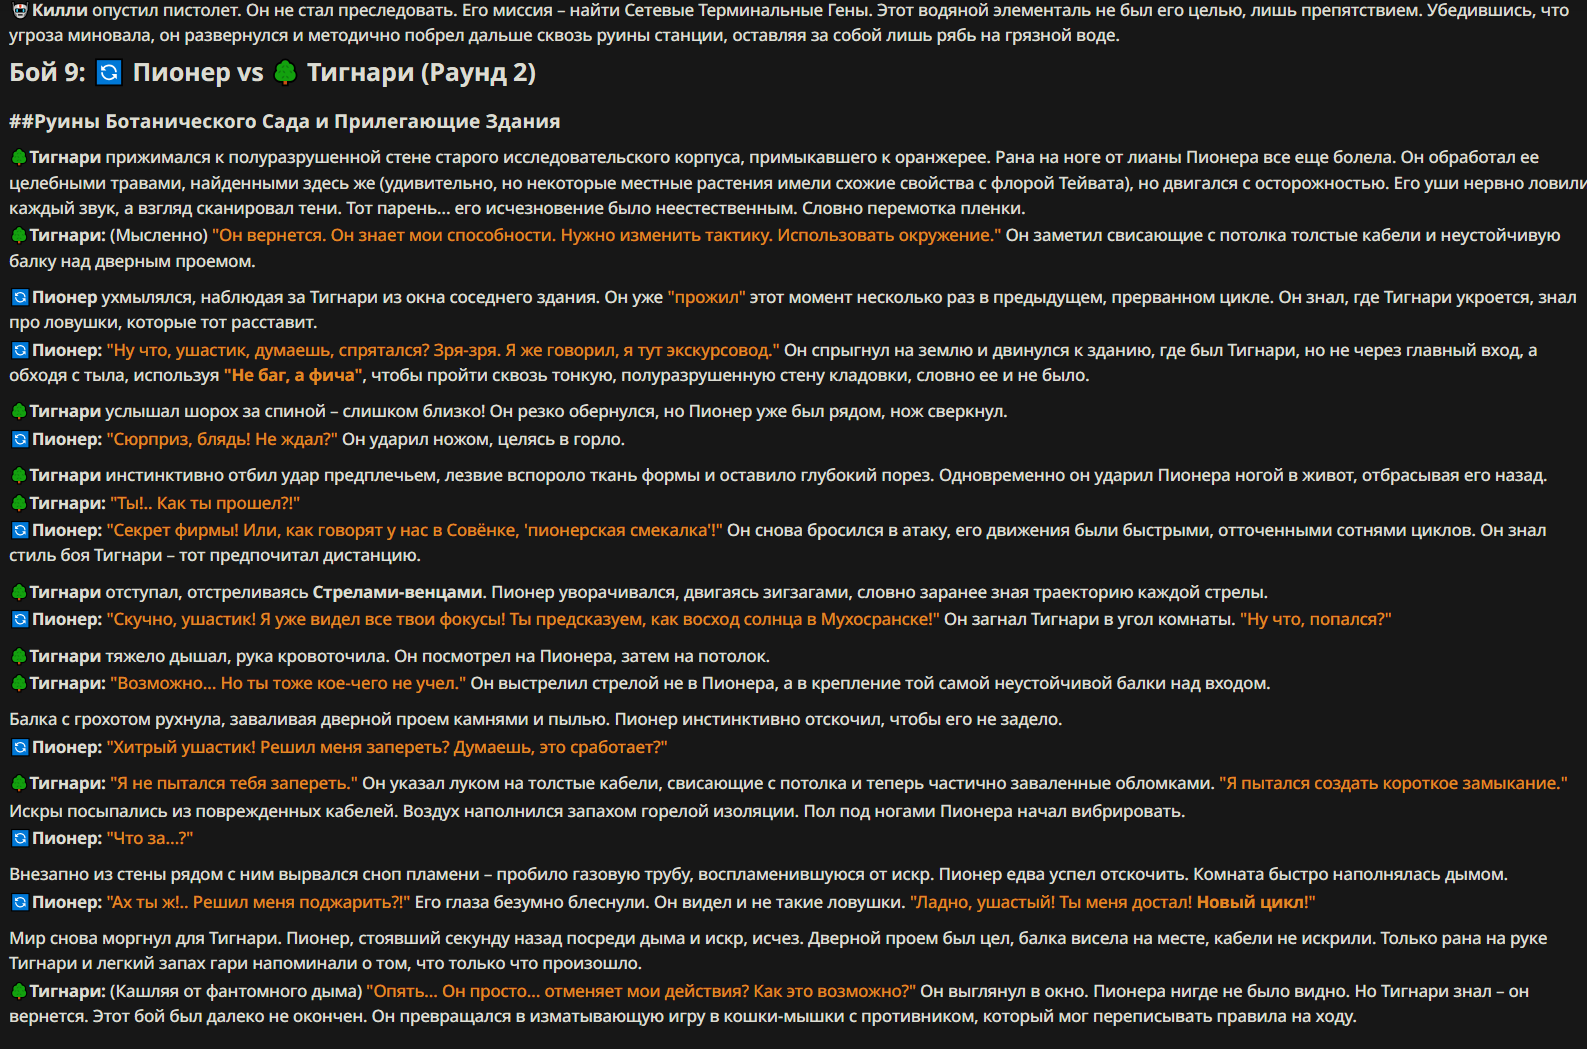Screen dimensions: 1587x1049
Task: Click the green tree icon in the Бой 9 heading
Action: 285,72
